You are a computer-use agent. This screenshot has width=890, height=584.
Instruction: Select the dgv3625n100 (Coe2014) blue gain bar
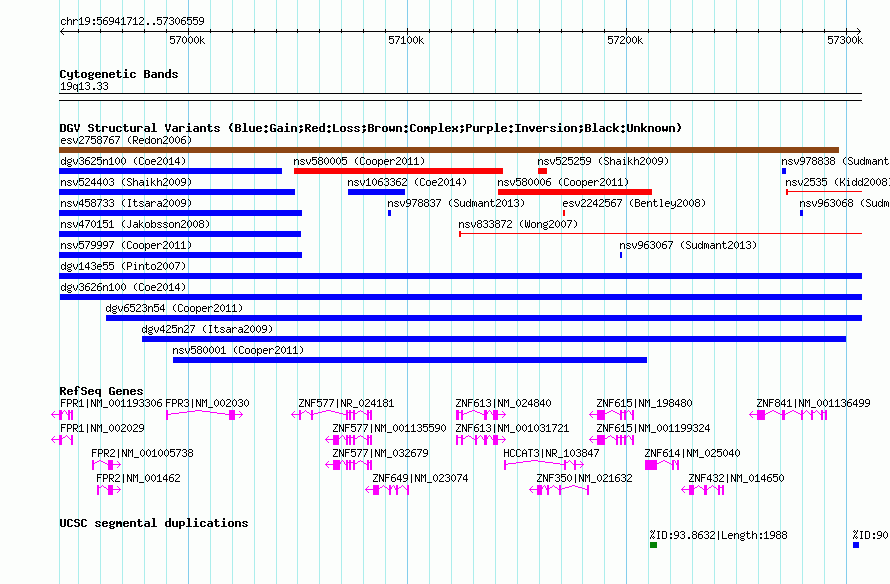coord(170,171)
